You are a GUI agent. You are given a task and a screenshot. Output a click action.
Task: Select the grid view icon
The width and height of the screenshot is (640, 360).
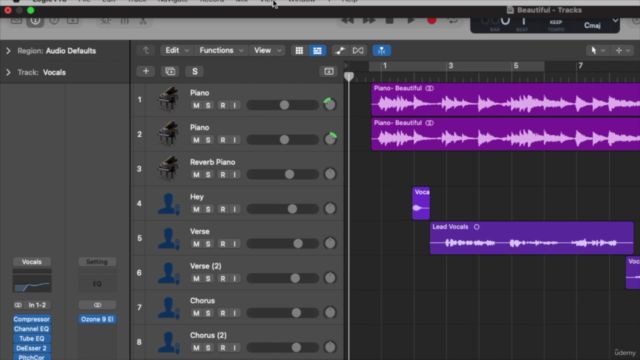point(299,51)
